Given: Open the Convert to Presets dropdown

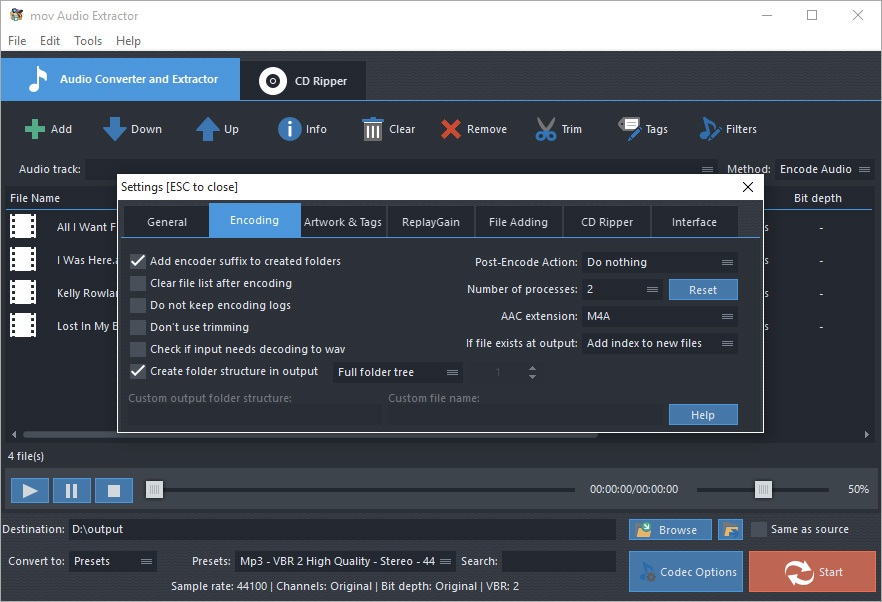Looking at the screenshot, I should (112, 561).
